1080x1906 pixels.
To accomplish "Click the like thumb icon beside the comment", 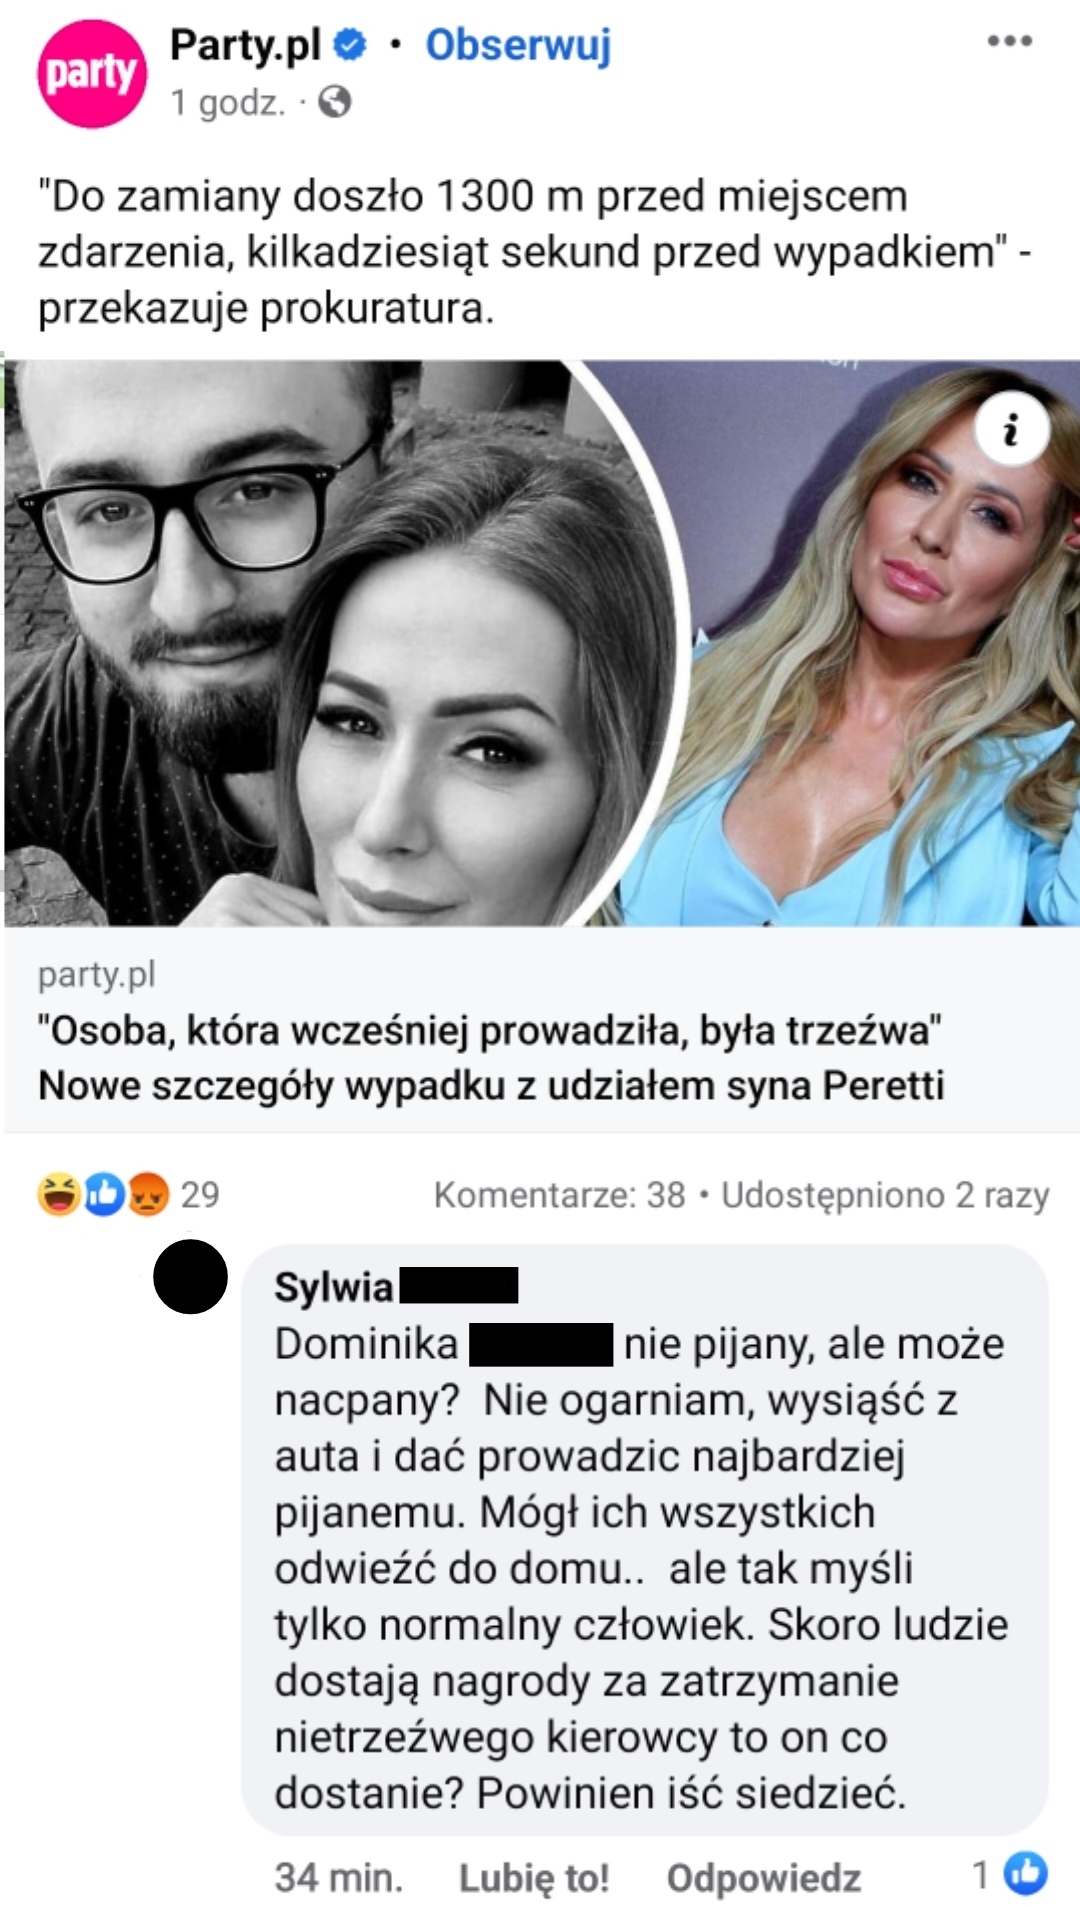I will (x=1026, y=1873).
